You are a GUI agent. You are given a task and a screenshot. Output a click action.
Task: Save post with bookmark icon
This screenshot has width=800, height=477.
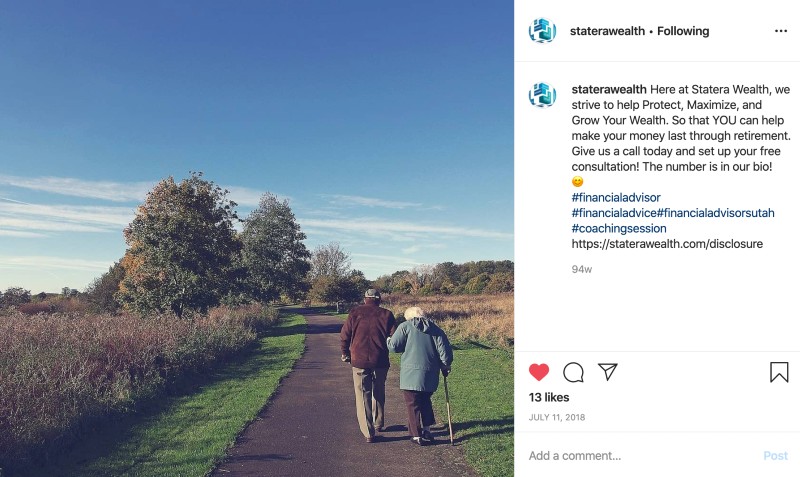tap(779, 372)
